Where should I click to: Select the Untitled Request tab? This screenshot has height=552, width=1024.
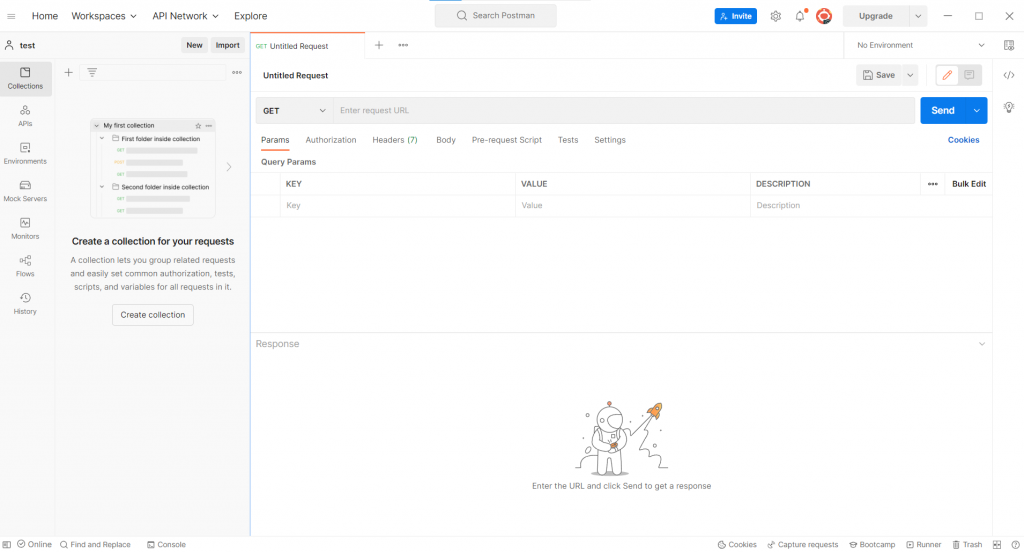[x=307, y=46]
